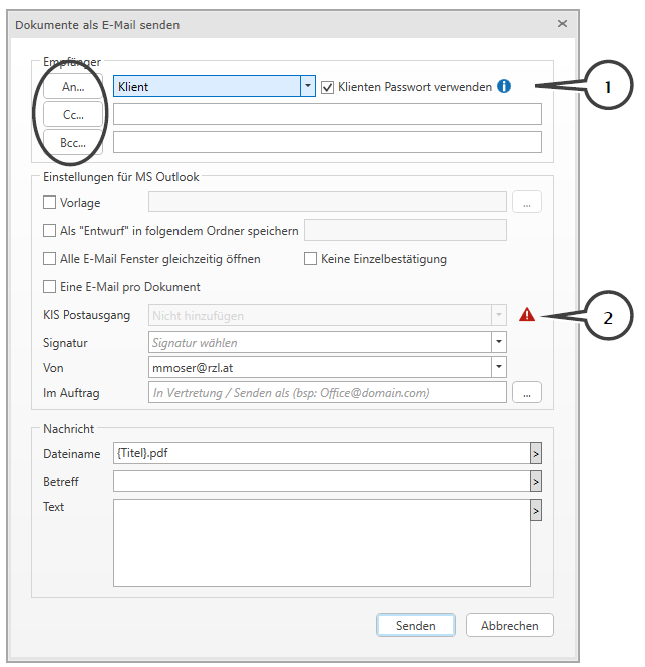Open the browse button next to Vorlage
Viewport: 645px width, 667px height.
[x=527, y=202]
